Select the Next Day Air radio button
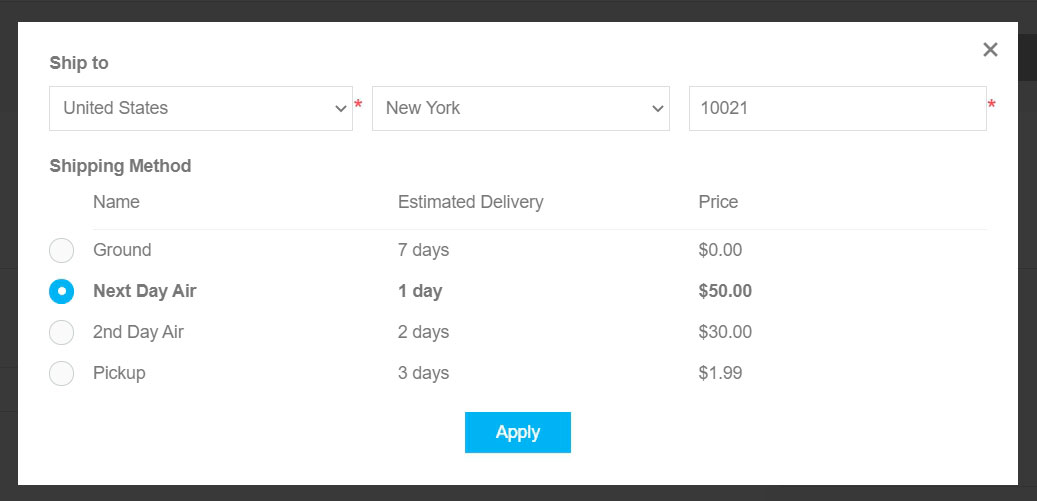This screenshot has height=501, width=1037. click(x=62, y=291)
